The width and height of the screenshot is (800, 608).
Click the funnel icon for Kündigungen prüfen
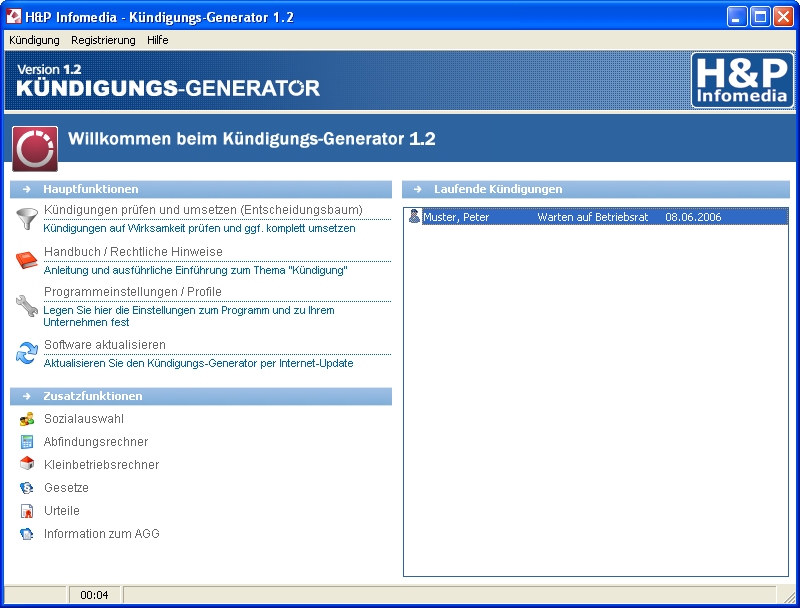tap(27, 219)
